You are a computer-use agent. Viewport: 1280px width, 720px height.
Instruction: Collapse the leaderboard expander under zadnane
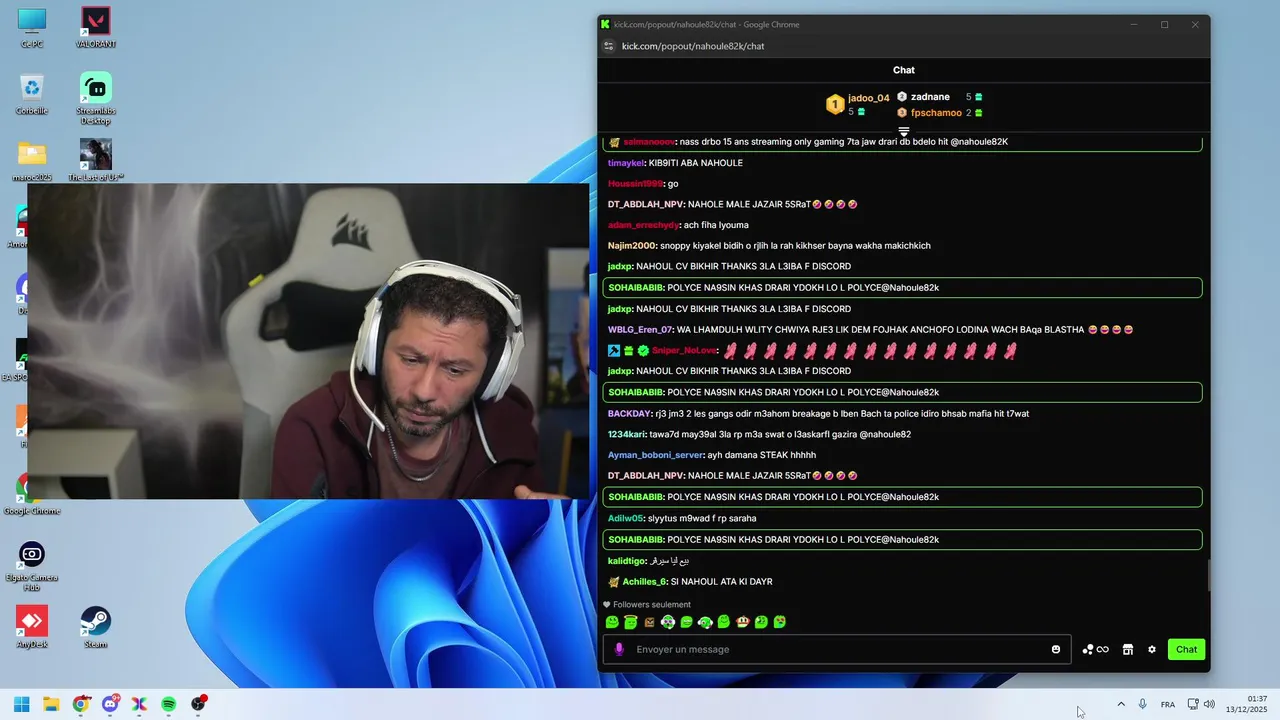(x=904, y=132)
